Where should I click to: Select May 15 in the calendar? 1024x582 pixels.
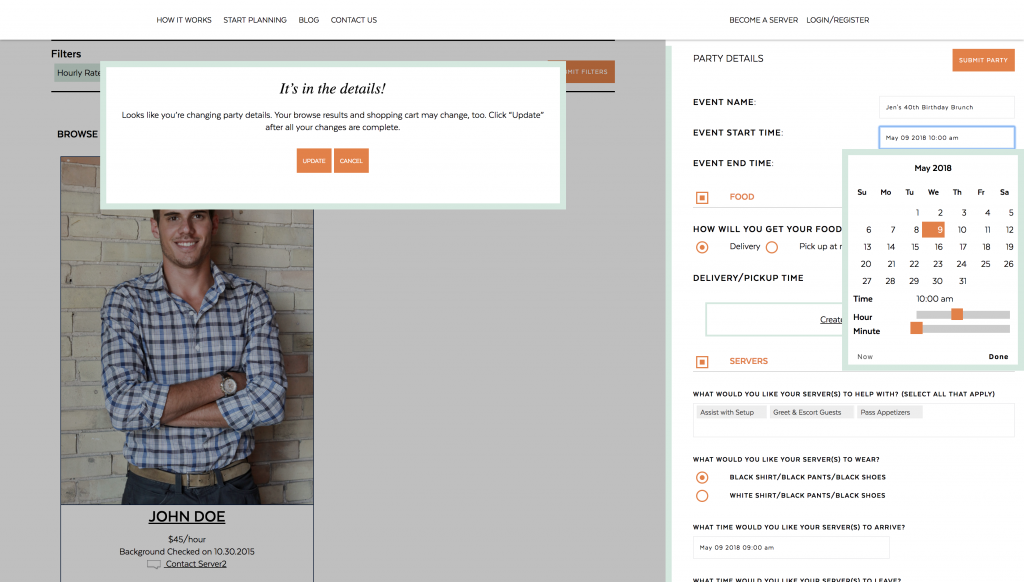915,247
